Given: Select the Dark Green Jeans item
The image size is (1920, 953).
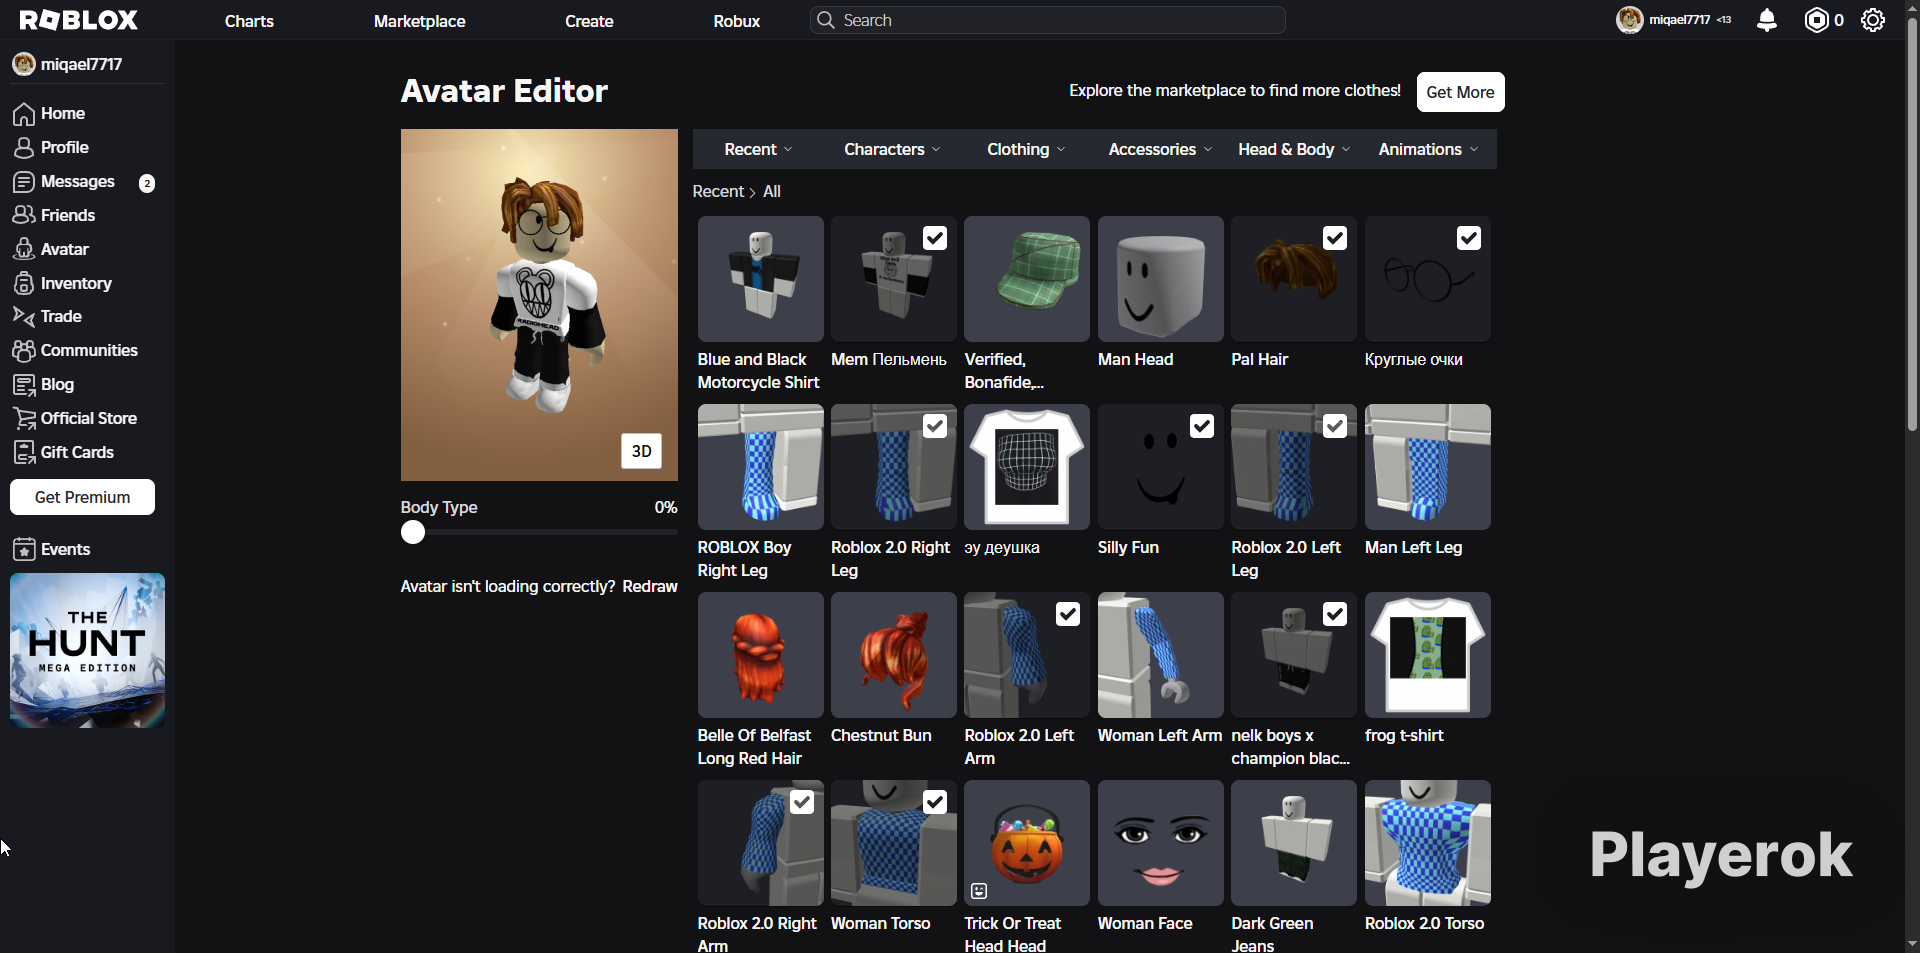Looking at the screenshot, I should [1294, 843].
